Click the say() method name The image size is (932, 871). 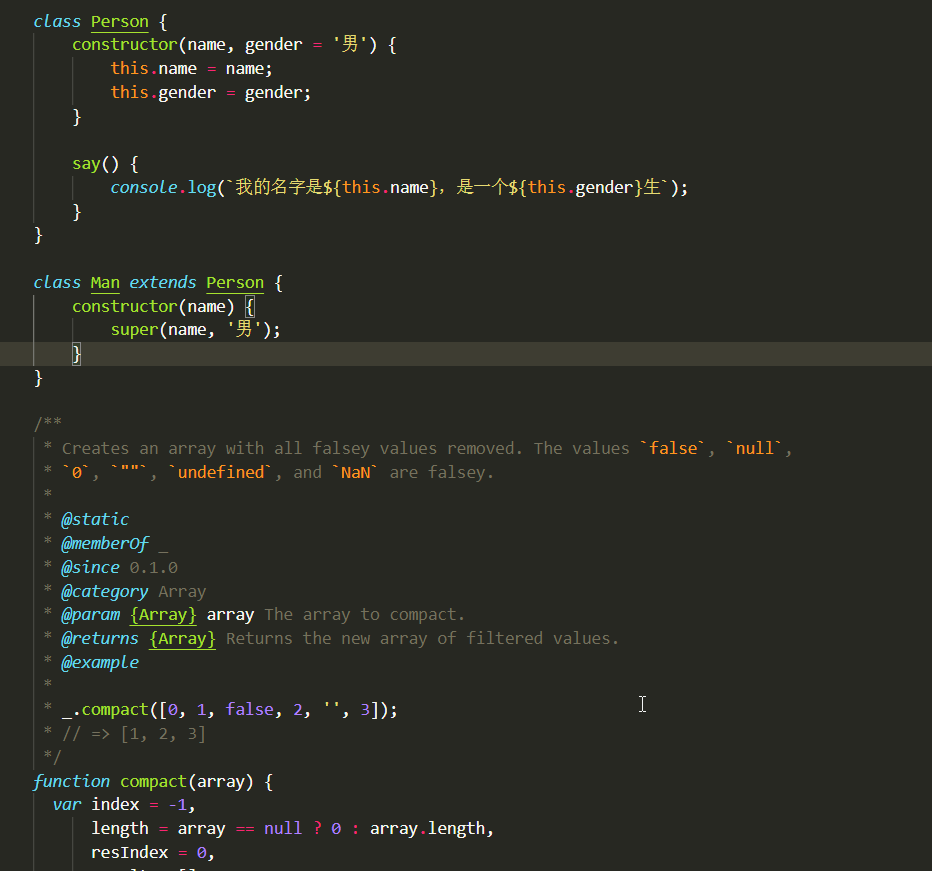(86, 164)
